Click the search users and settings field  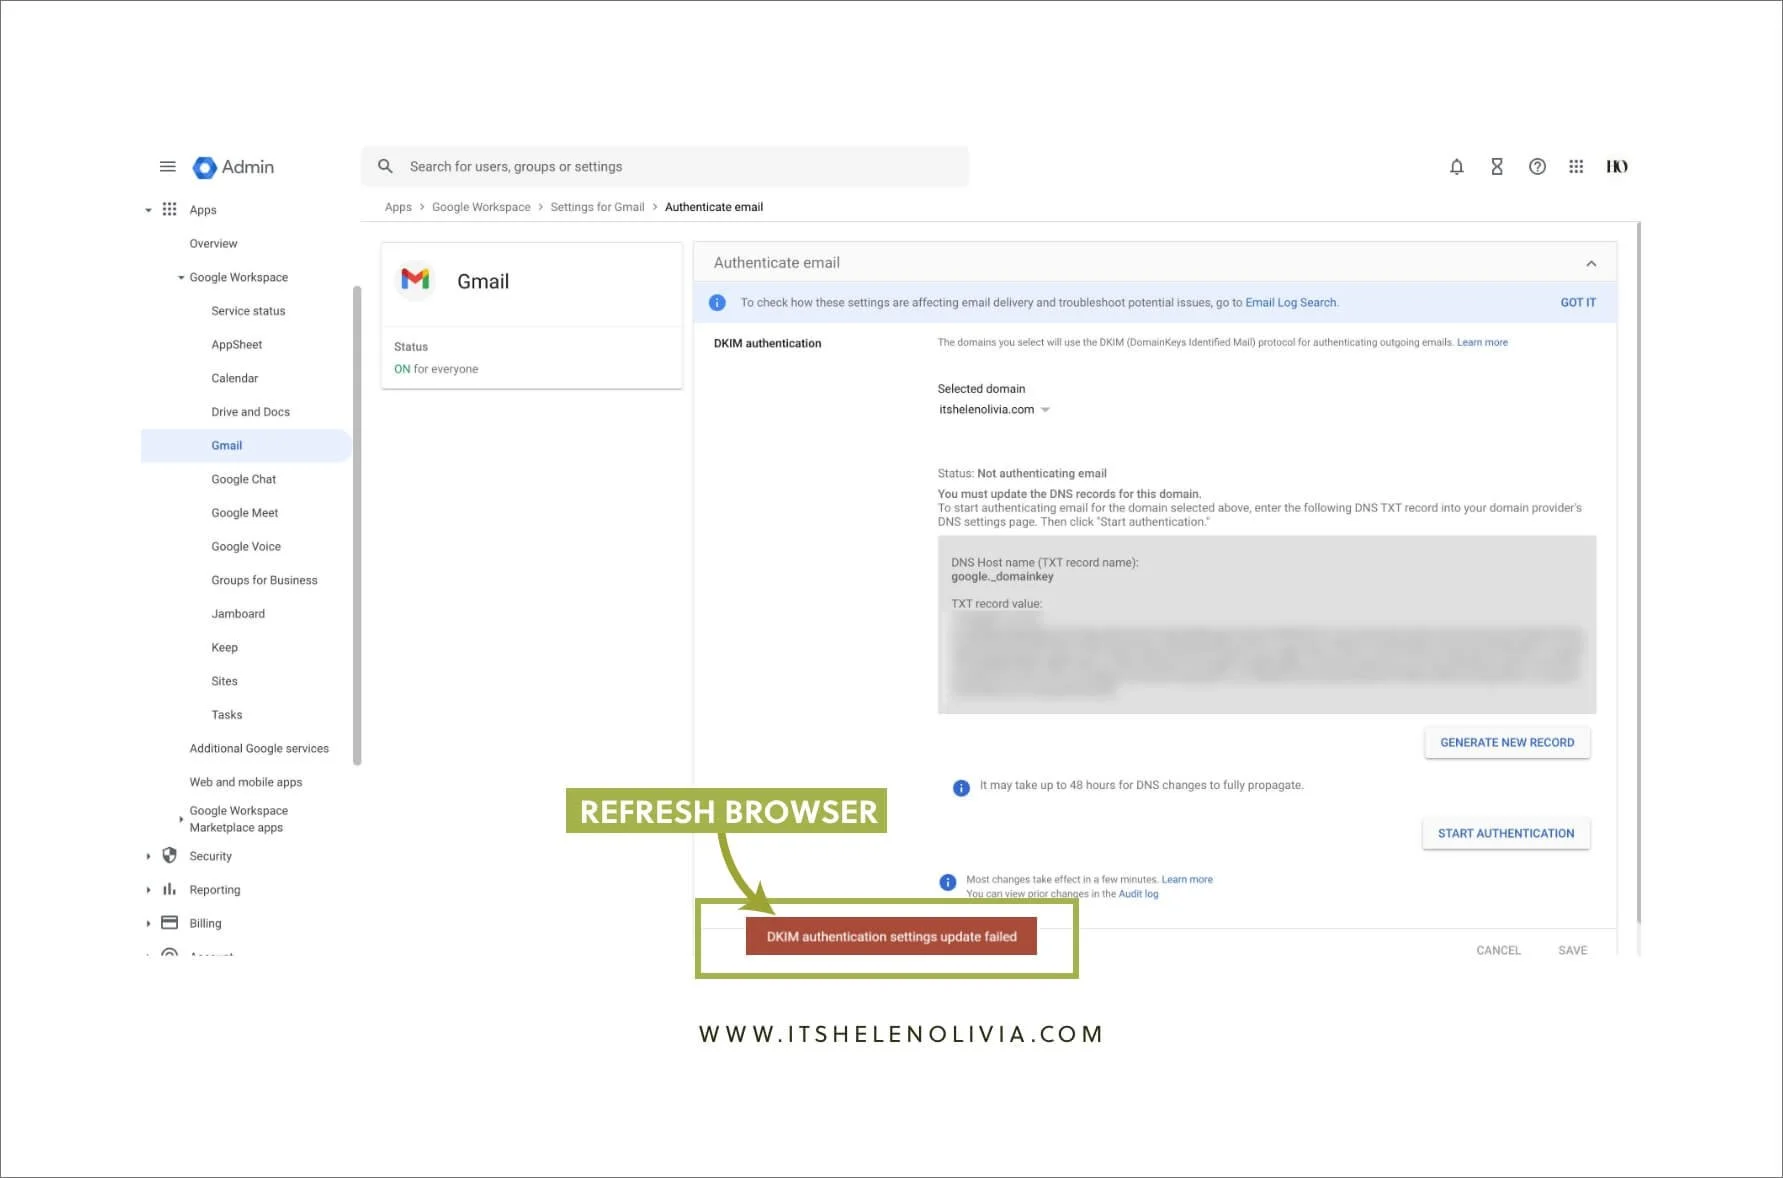coord(663,166)
